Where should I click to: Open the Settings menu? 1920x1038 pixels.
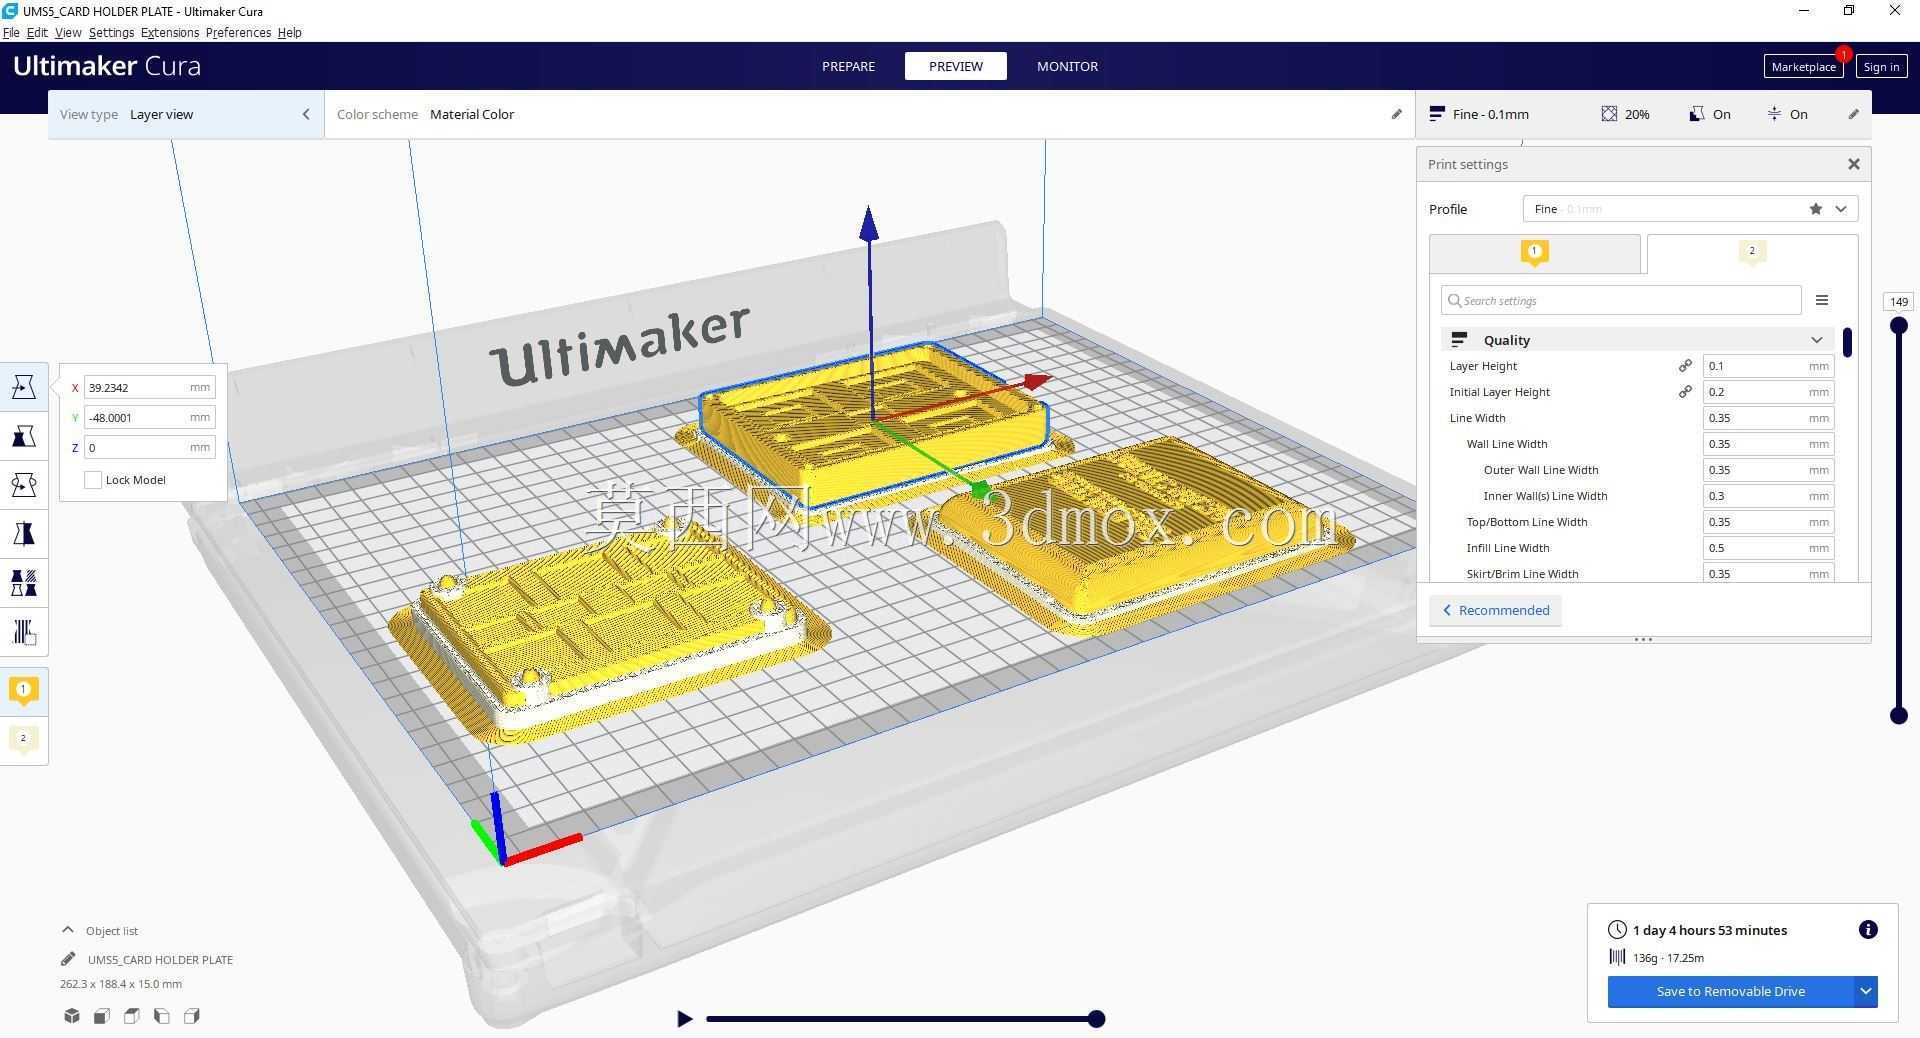(111, 32)
